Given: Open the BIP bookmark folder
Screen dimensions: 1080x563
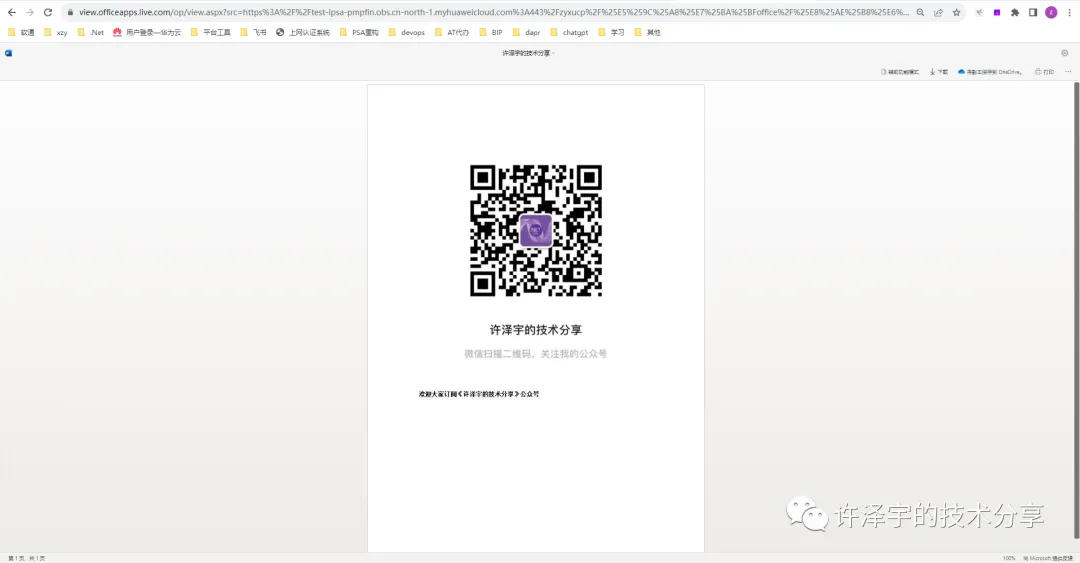Looking at the screenshot, I should point(491,32).
